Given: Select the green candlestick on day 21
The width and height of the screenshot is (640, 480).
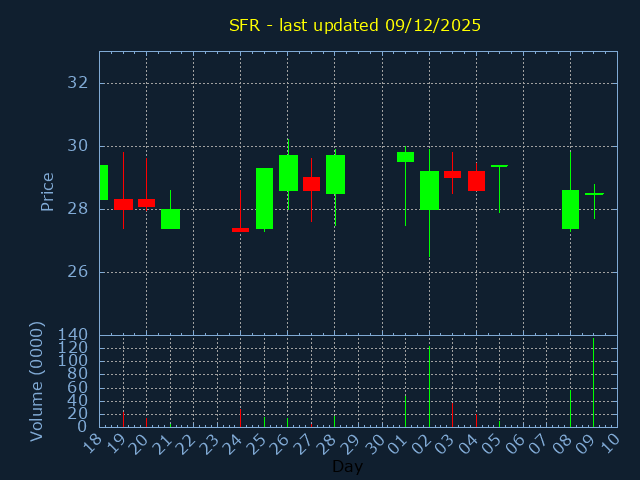Looking at the screenshot, I should coord(170,219).
